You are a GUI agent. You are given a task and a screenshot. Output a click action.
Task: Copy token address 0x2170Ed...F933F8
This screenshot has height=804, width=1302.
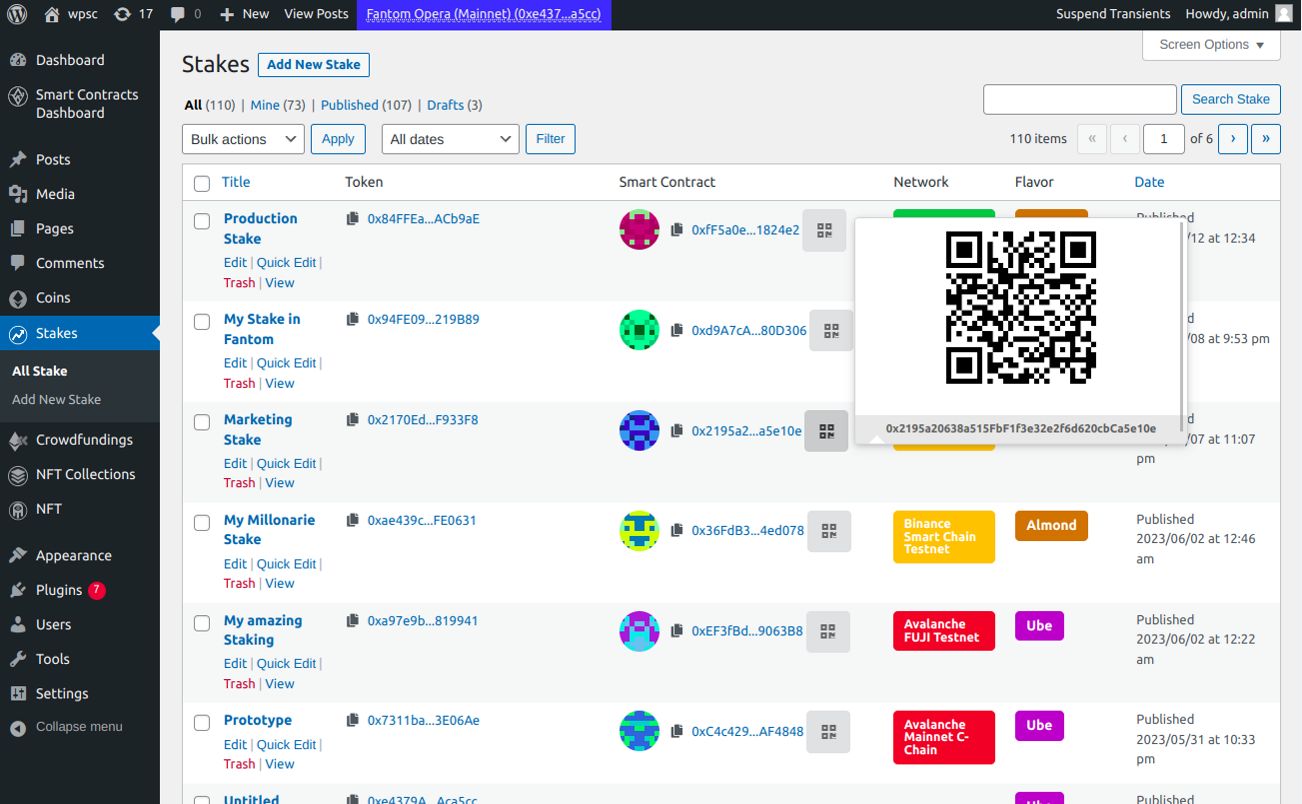point(352,419)
